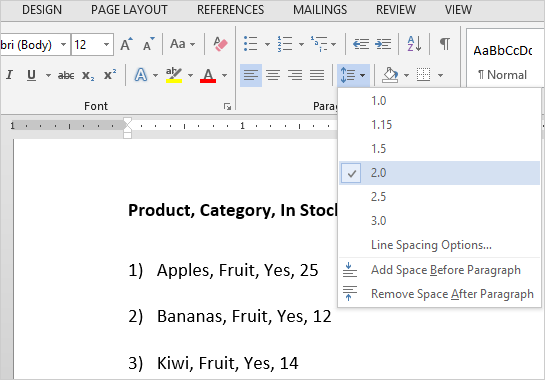This screenshot has width=545, height=380.
Task: Click the Increase Indent icon
Action: [383, 44]
